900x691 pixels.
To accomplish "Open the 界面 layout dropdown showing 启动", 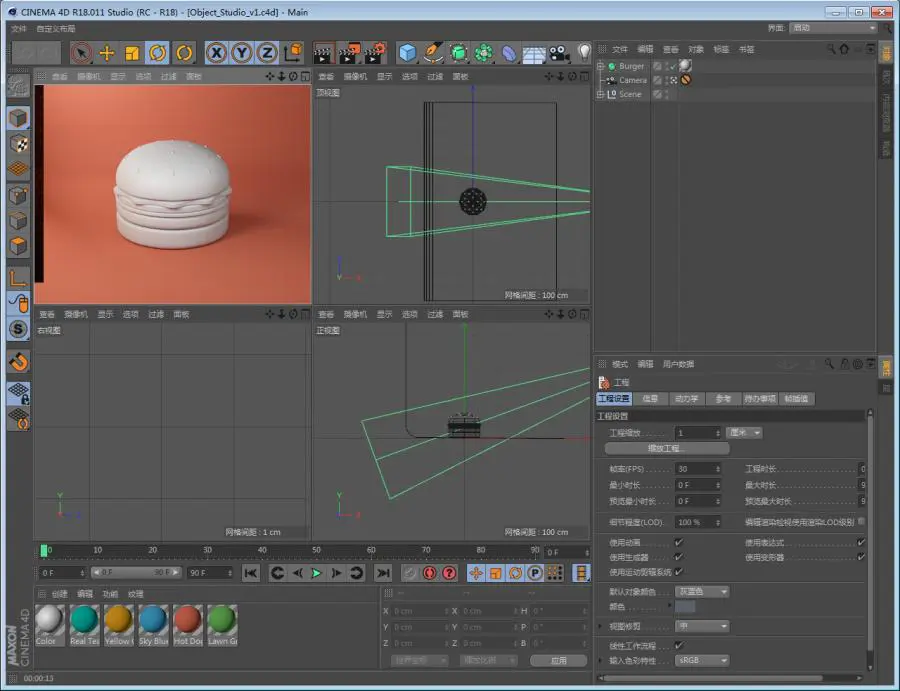I will point(832,28).
